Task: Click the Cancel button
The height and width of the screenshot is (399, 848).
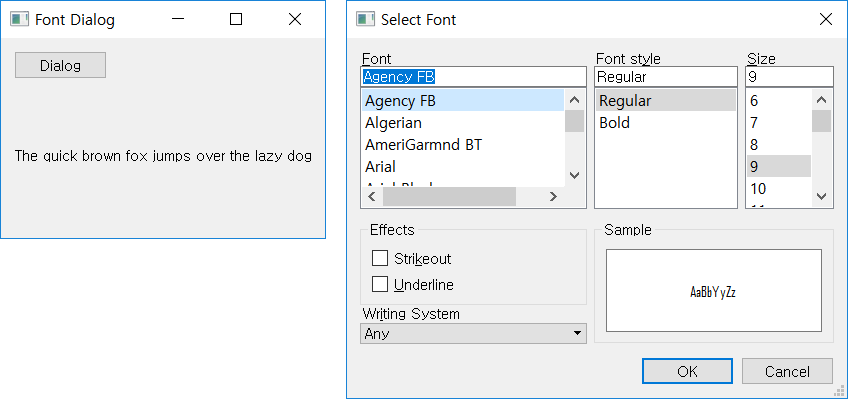Action: pyautogui.click(x=787, y=371)
